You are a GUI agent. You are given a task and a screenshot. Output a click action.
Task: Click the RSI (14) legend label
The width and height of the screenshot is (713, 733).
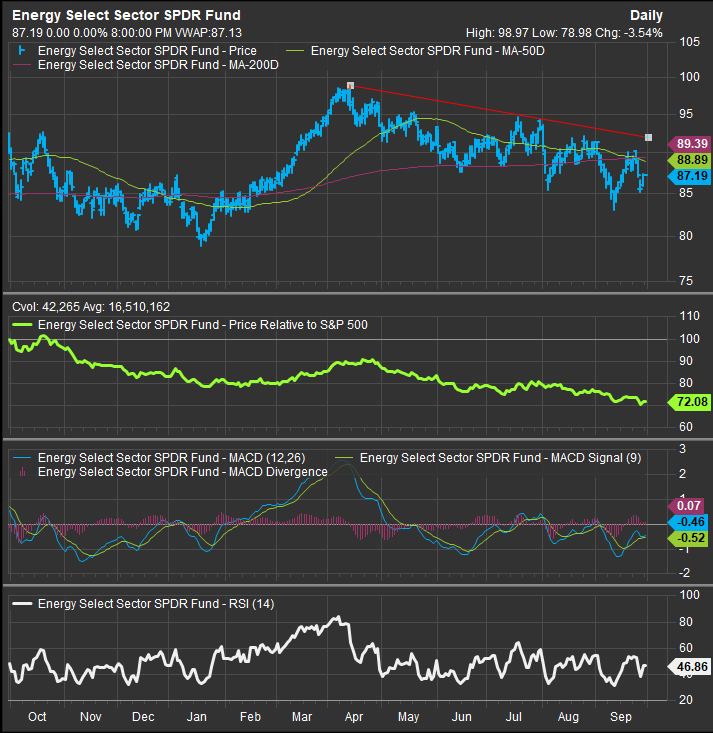(x=156, y=604)
